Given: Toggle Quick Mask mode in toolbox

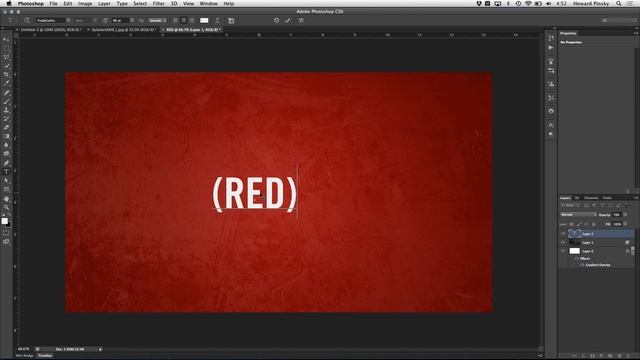Looking at the screenshot, I should click(6, 233).
